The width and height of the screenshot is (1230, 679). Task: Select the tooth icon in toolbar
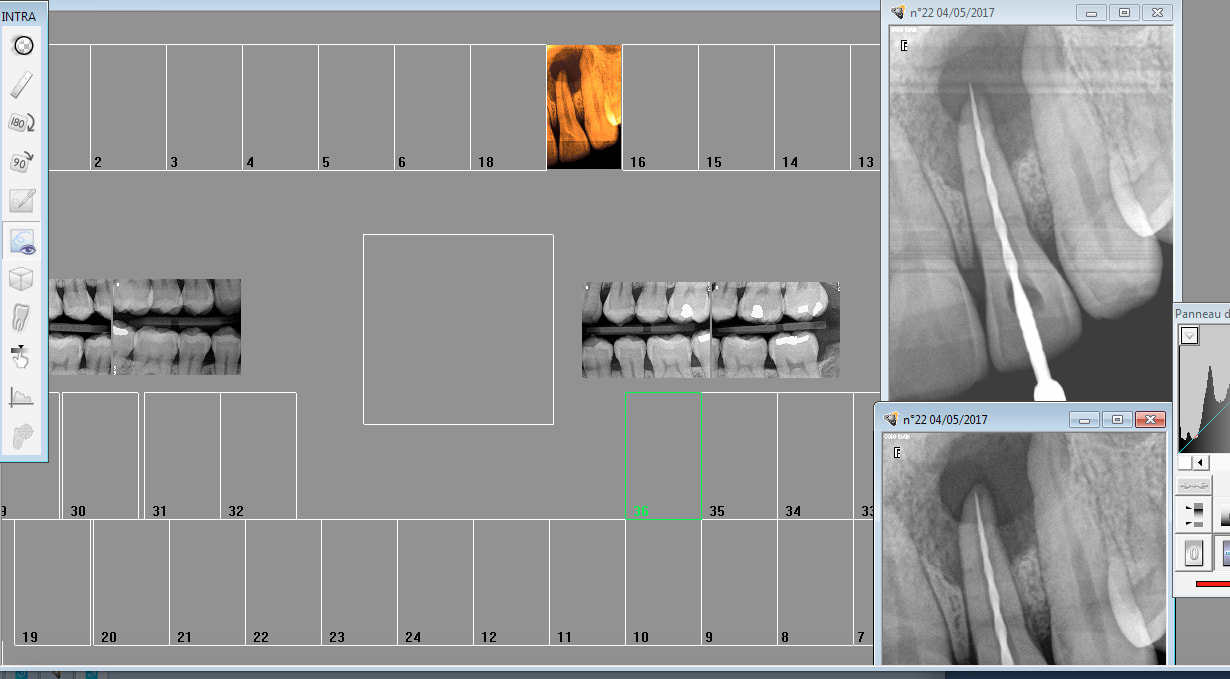point(23,319)
